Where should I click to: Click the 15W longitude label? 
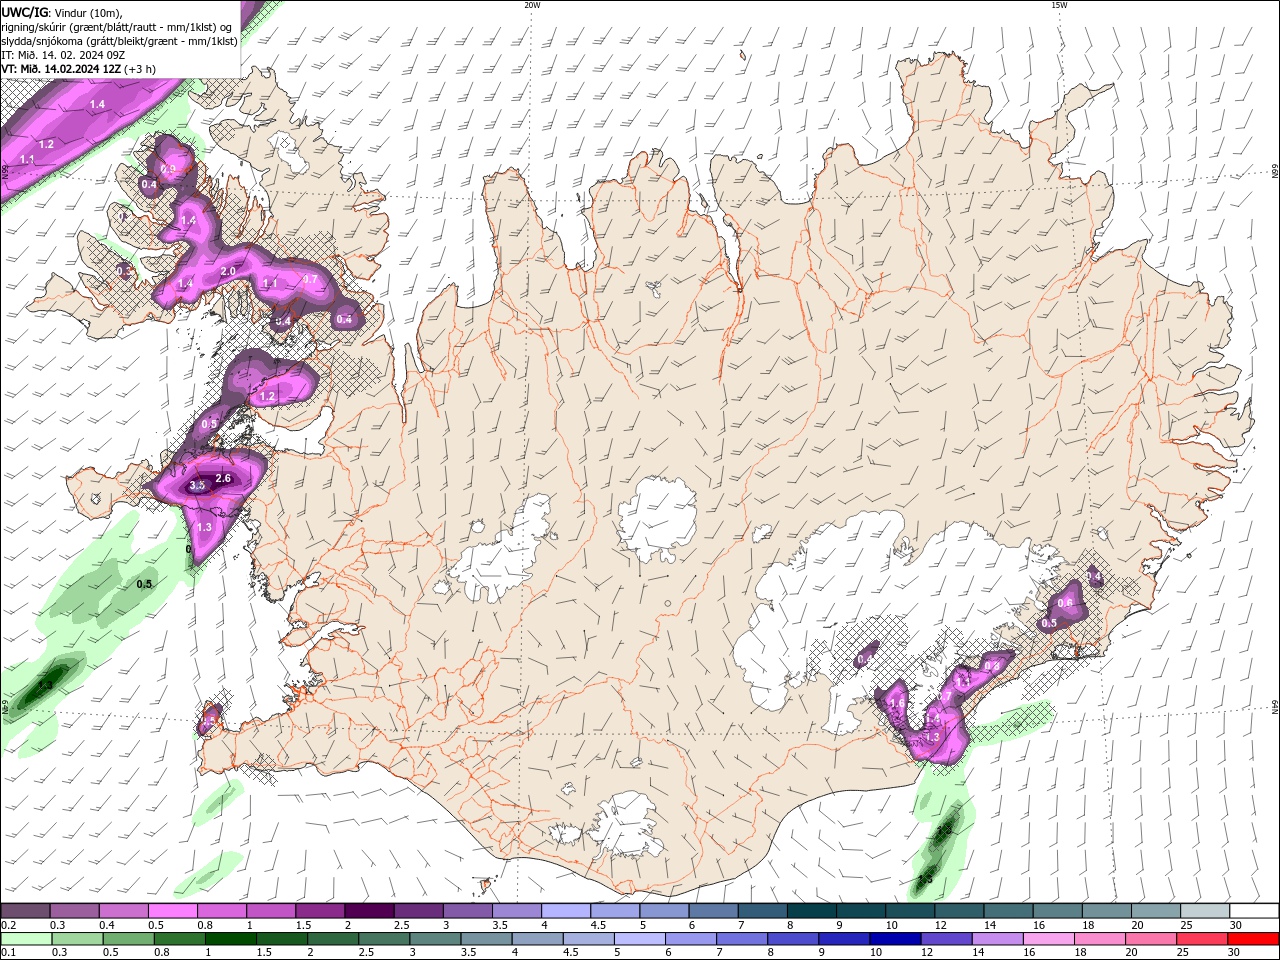pos(1059,5)
